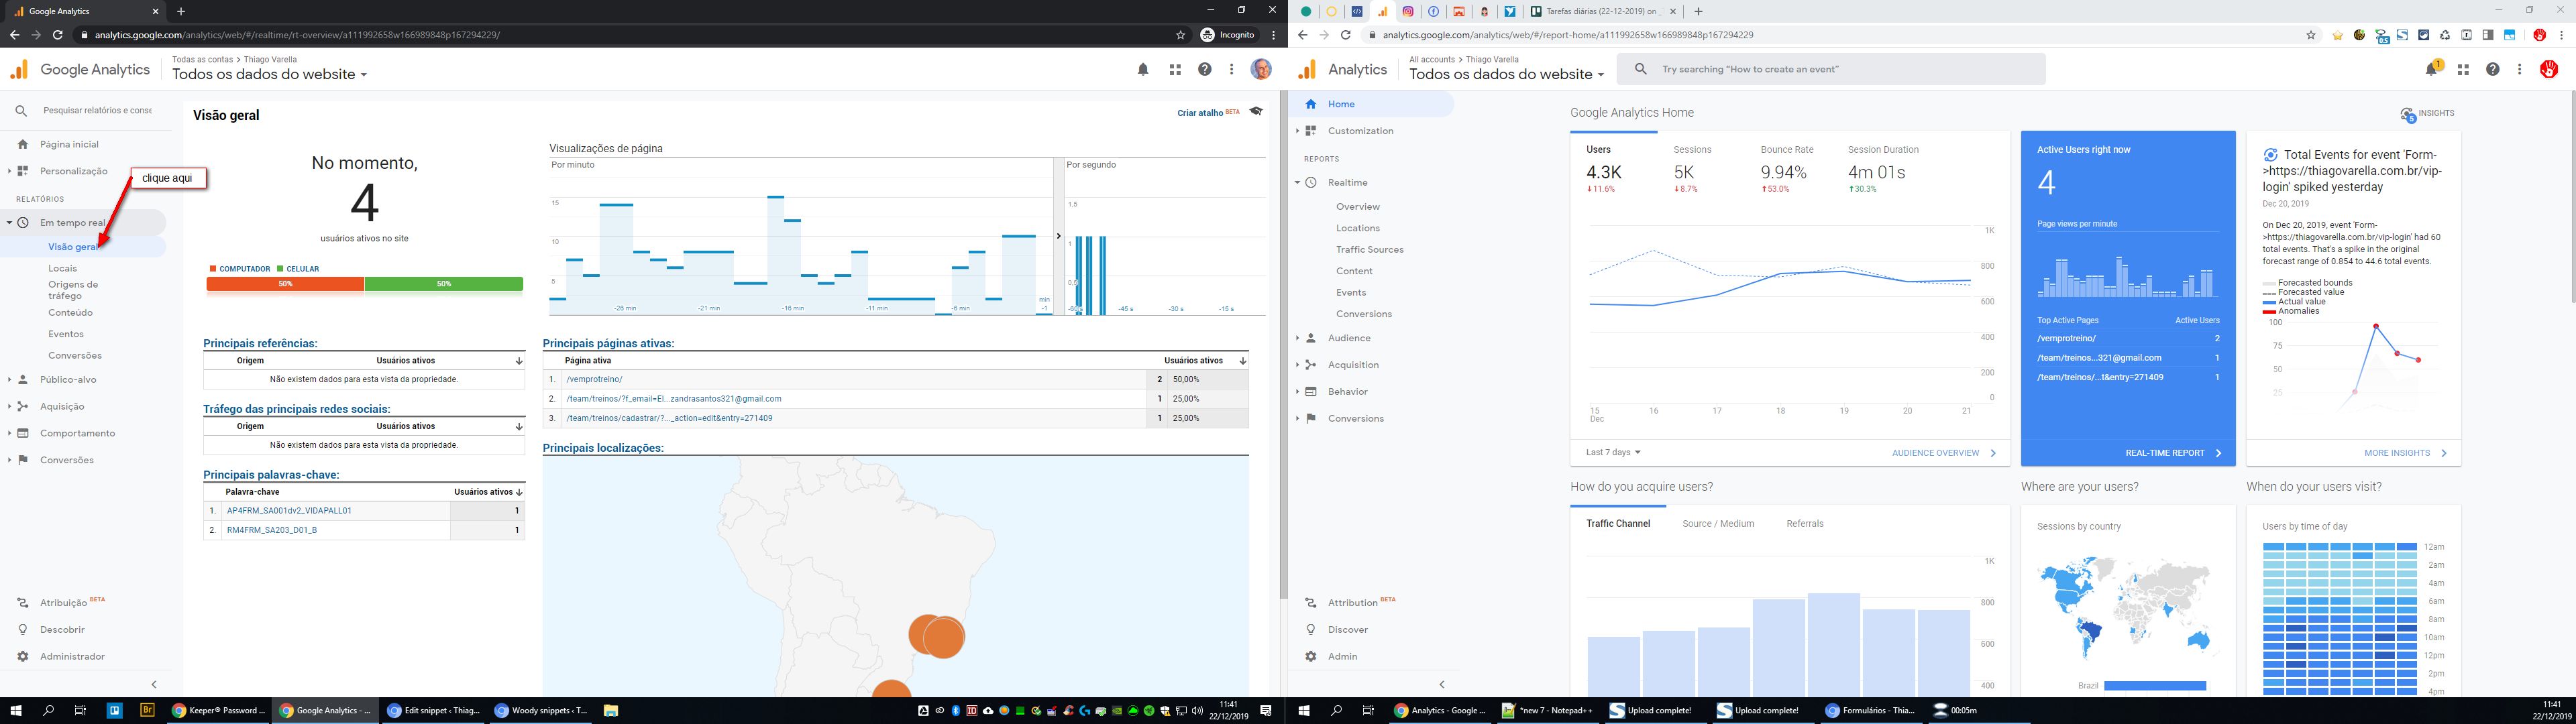Collapse the Realtime section in right sidebar
The image size is (2576, 724).
point(1347,183)
